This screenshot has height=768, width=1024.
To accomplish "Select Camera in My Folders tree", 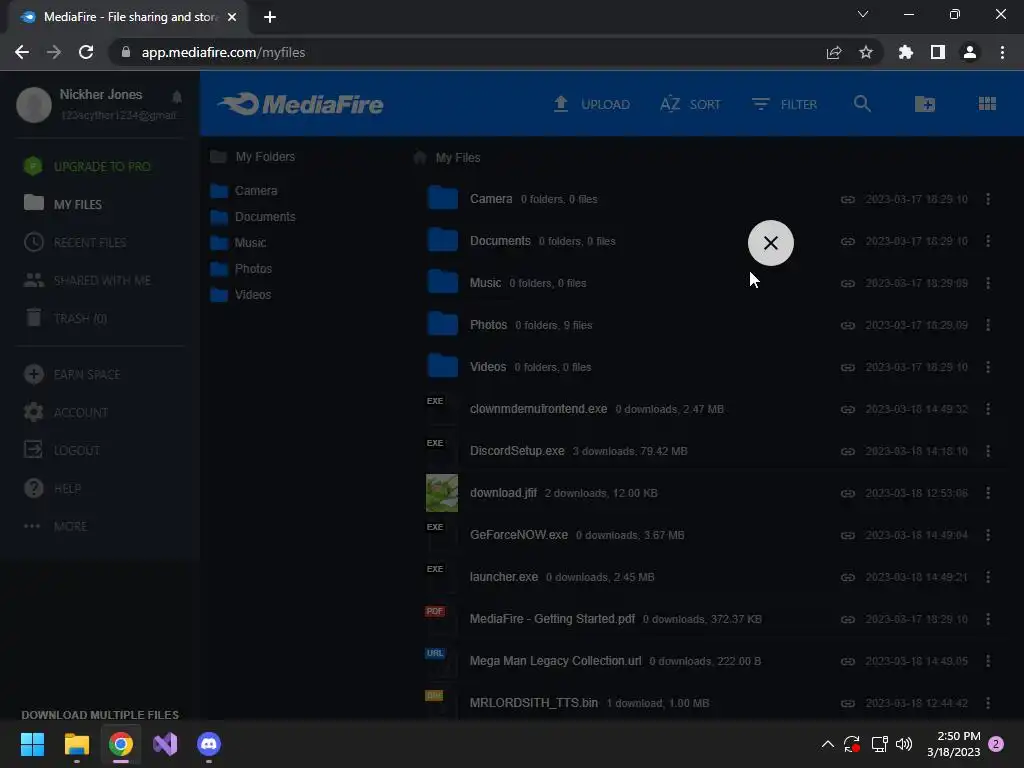I will pos(244,191).
